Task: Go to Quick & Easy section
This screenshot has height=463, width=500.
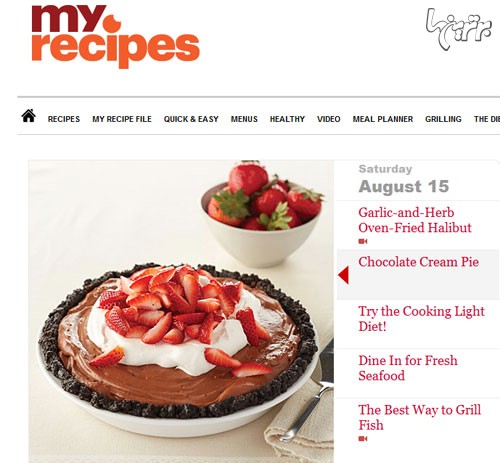Action: pyautogui.click(x=191, y=119)
